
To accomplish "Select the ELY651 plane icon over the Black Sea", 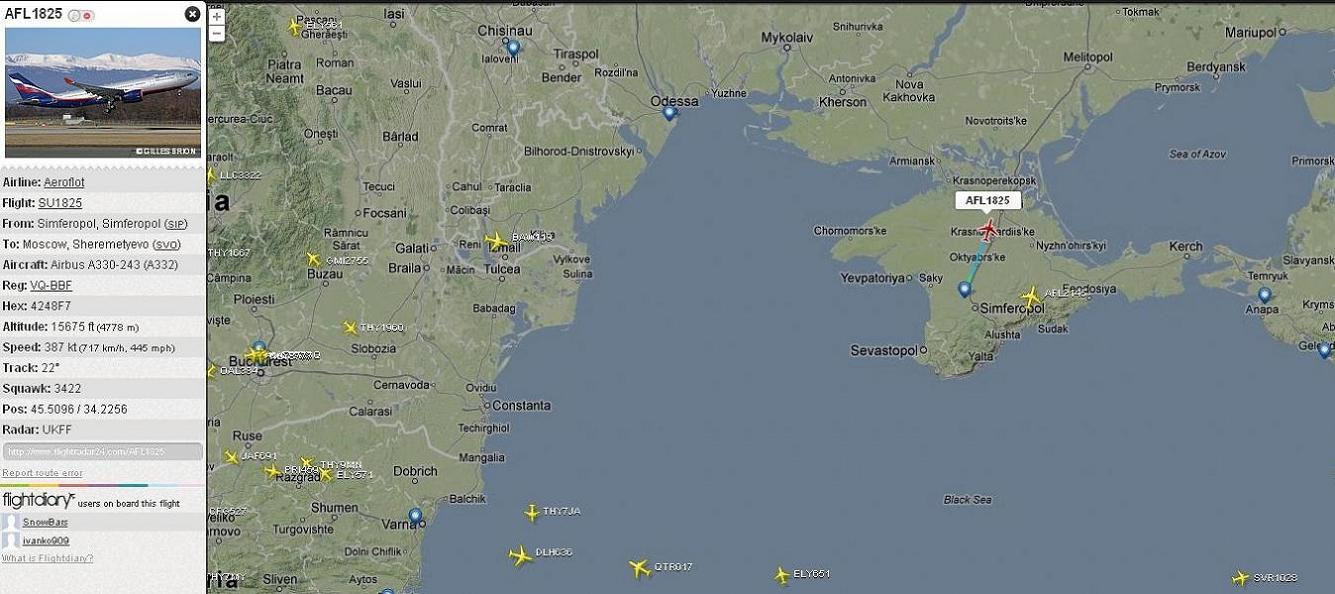I will 781,575.
